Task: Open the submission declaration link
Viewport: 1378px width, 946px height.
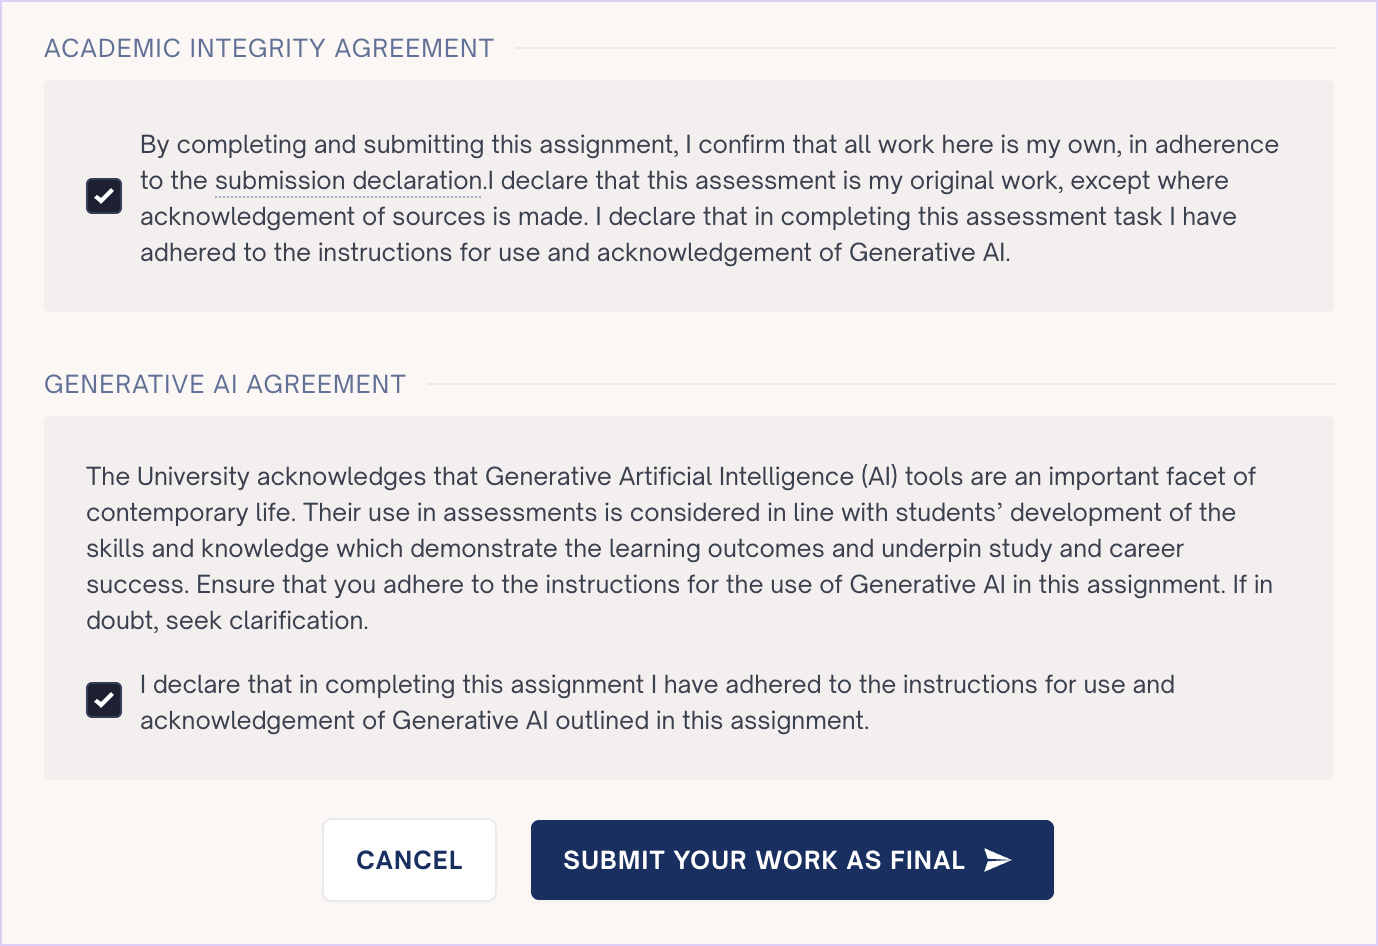Action: 347,180
